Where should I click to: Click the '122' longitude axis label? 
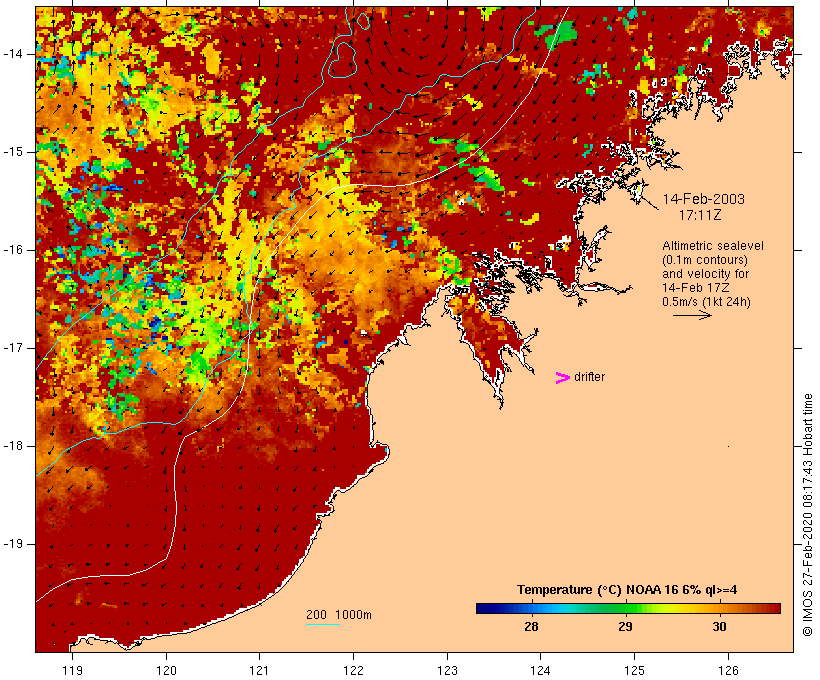354,670
